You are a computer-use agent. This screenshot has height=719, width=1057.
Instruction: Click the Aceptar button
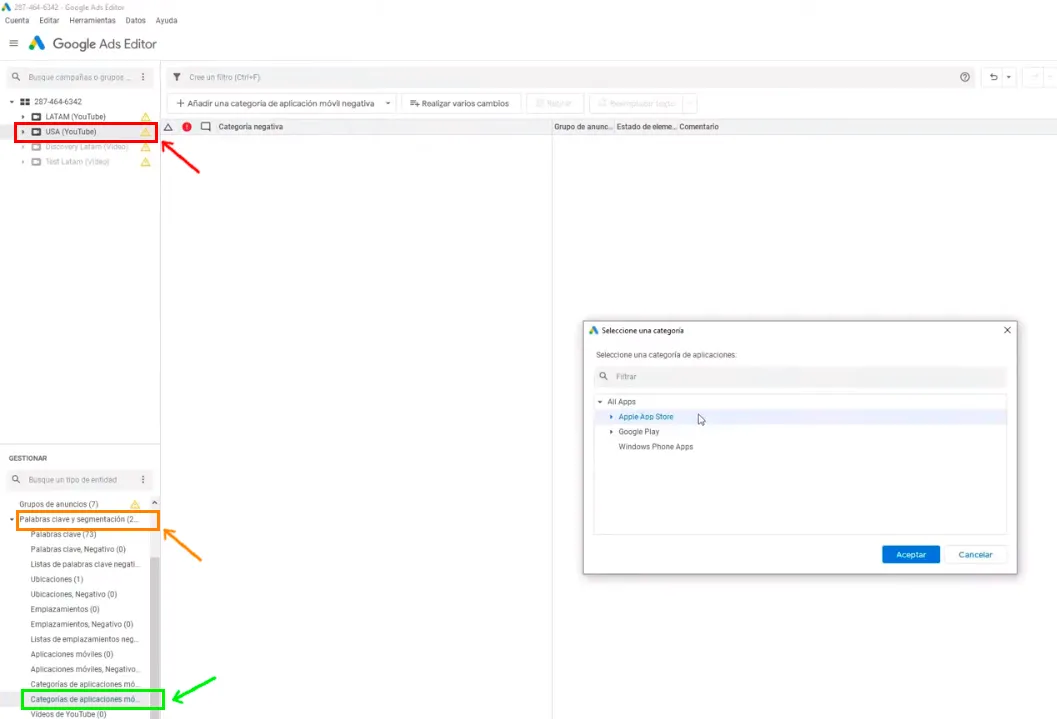(911, 555)
